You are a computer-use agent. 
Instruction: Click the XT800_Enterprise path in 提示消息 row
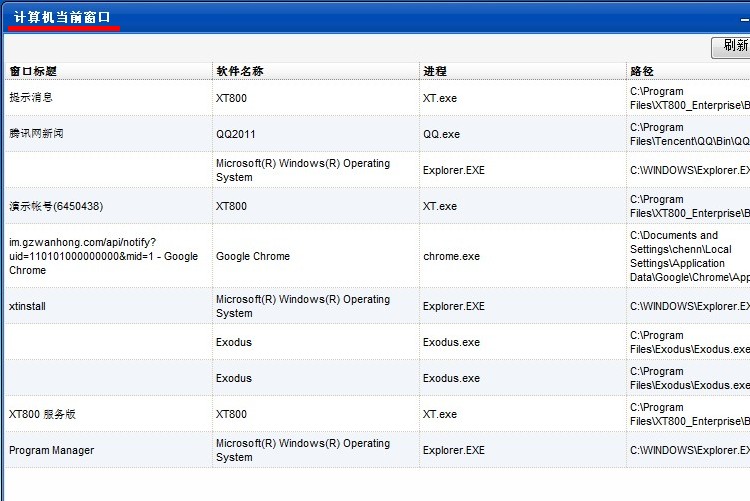(x=688, y=98)
